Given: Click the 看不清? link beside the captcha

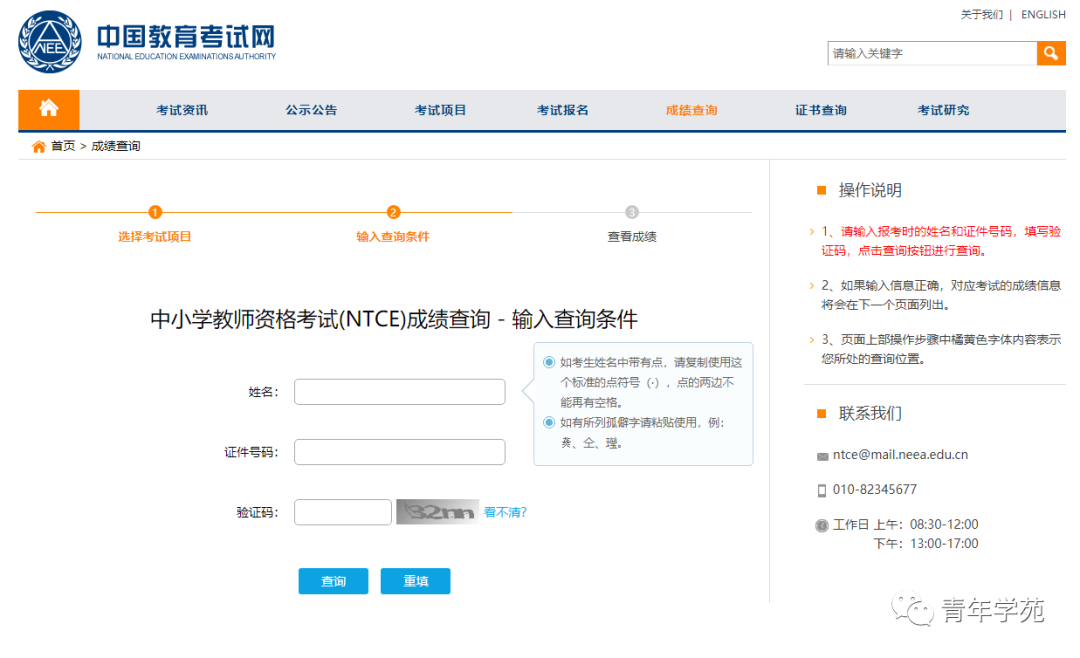Looking at the screenshot, I should (x=505, y=511).
